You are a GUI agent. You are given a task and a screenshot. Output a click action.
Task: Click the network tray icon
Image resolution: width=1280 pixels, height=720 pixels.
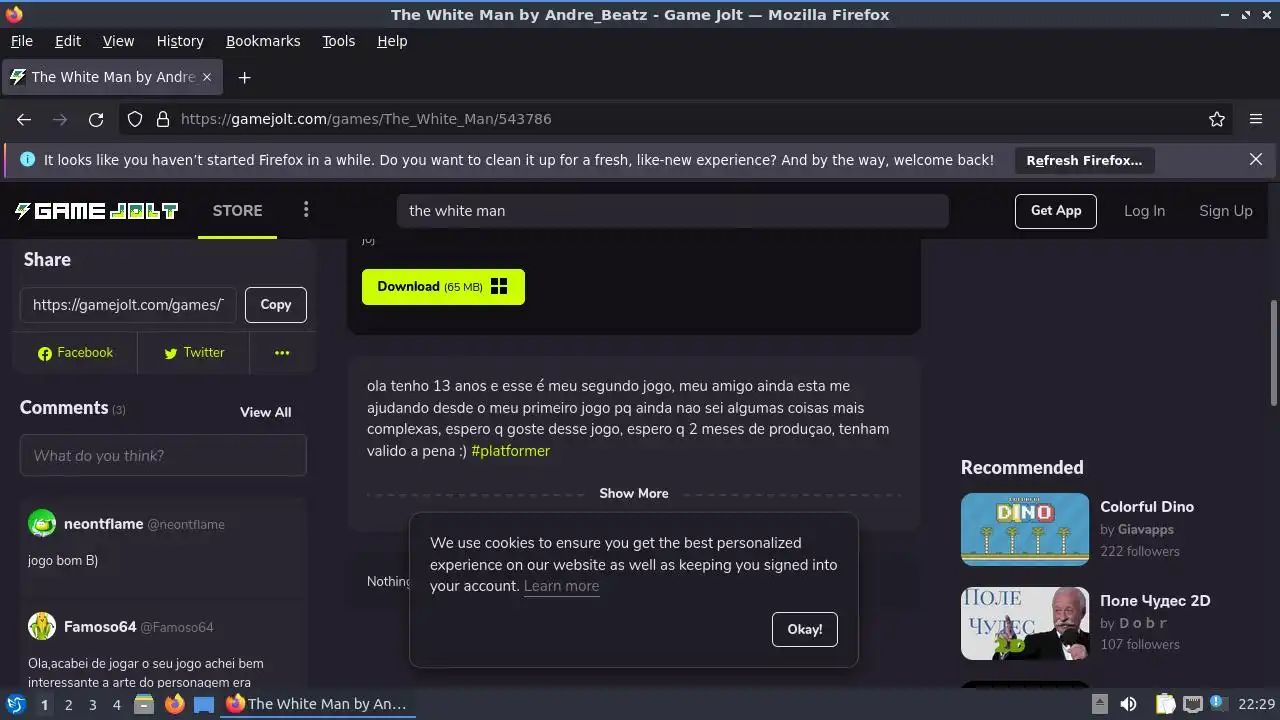point(1192,704)
